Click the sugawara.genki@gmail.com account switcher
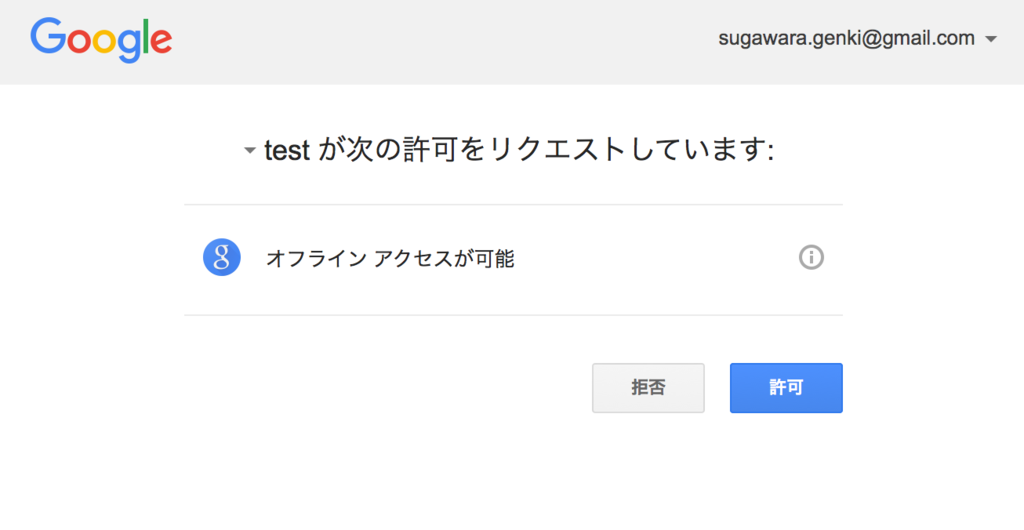The image size is (1024, 530). point(846,39)
